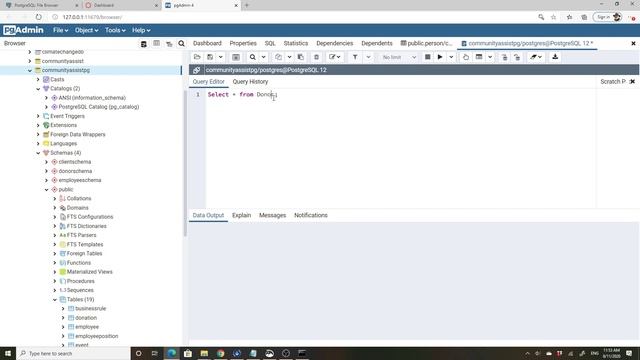Click the Edit pencil icon in query toolbar

click(x=335, y=57)
